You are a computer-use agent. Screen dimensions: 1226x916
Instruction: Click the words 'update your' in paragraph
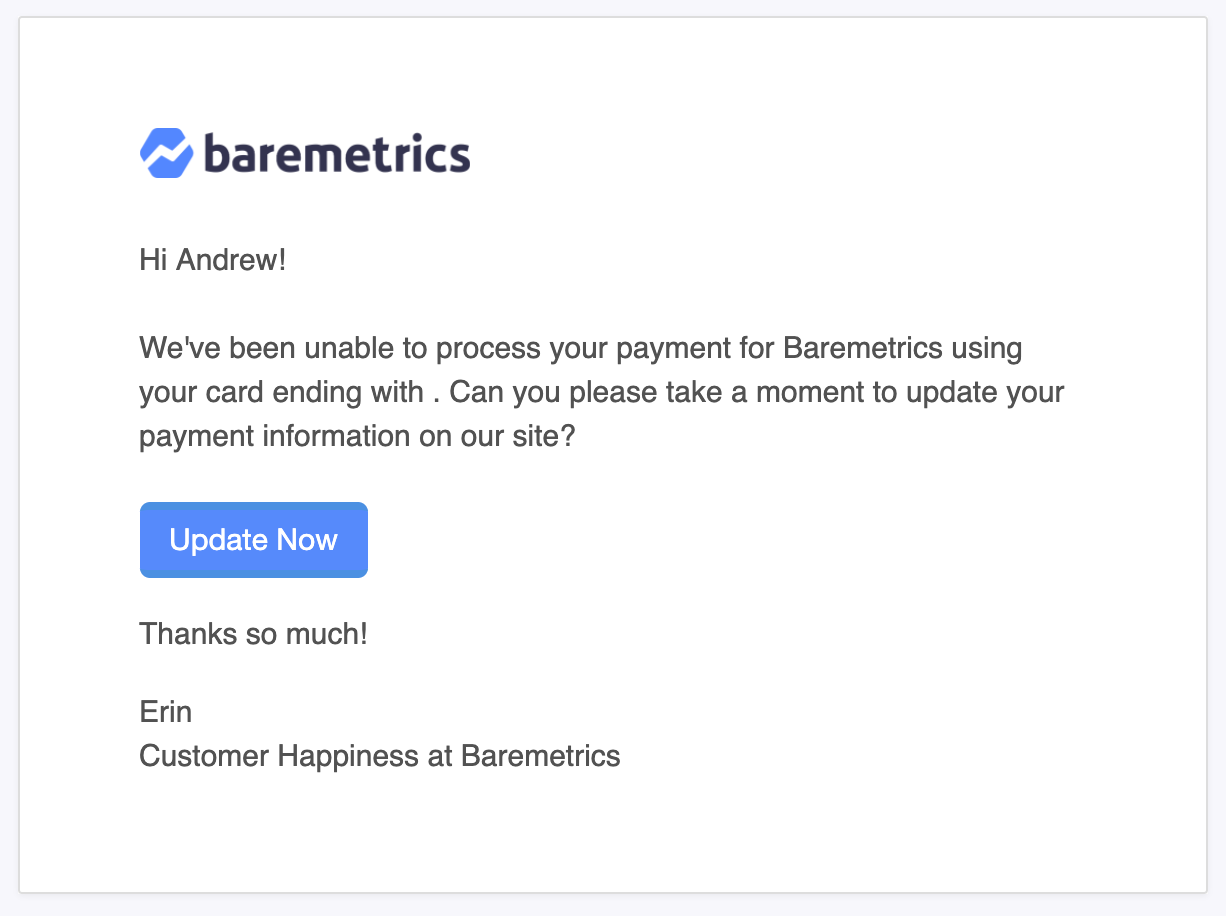point(985,392)
